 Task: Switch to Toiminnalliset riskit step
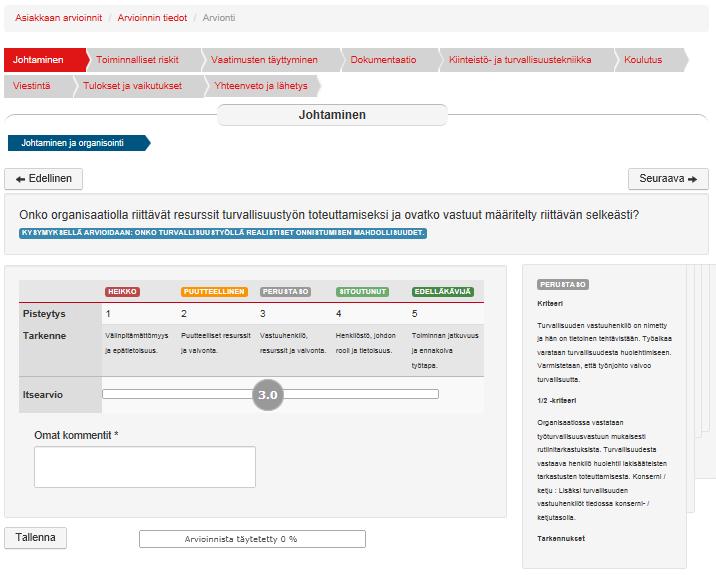click(143, 60)
